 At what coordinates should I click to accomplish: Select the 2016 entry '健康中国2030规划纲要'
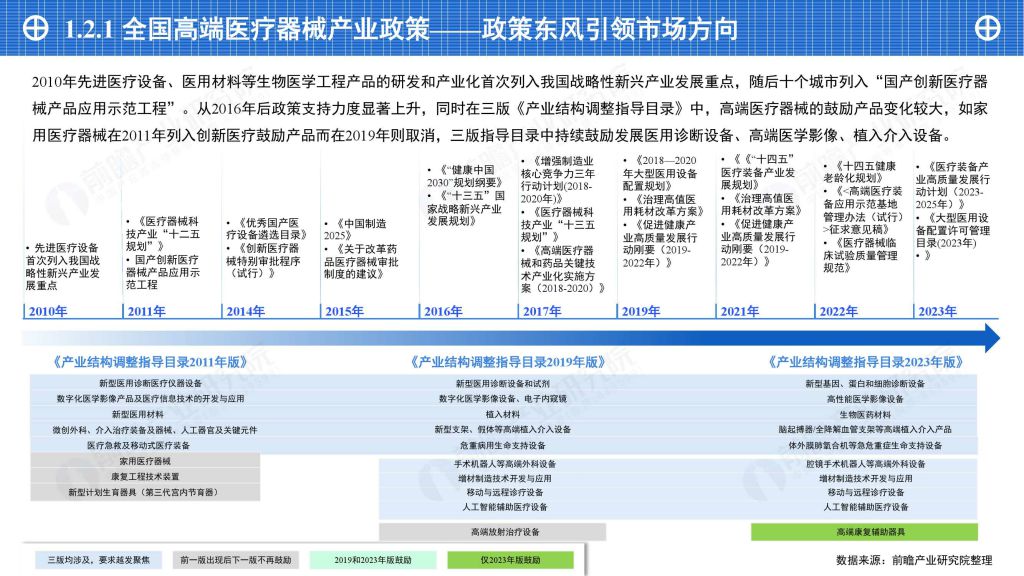465,176
